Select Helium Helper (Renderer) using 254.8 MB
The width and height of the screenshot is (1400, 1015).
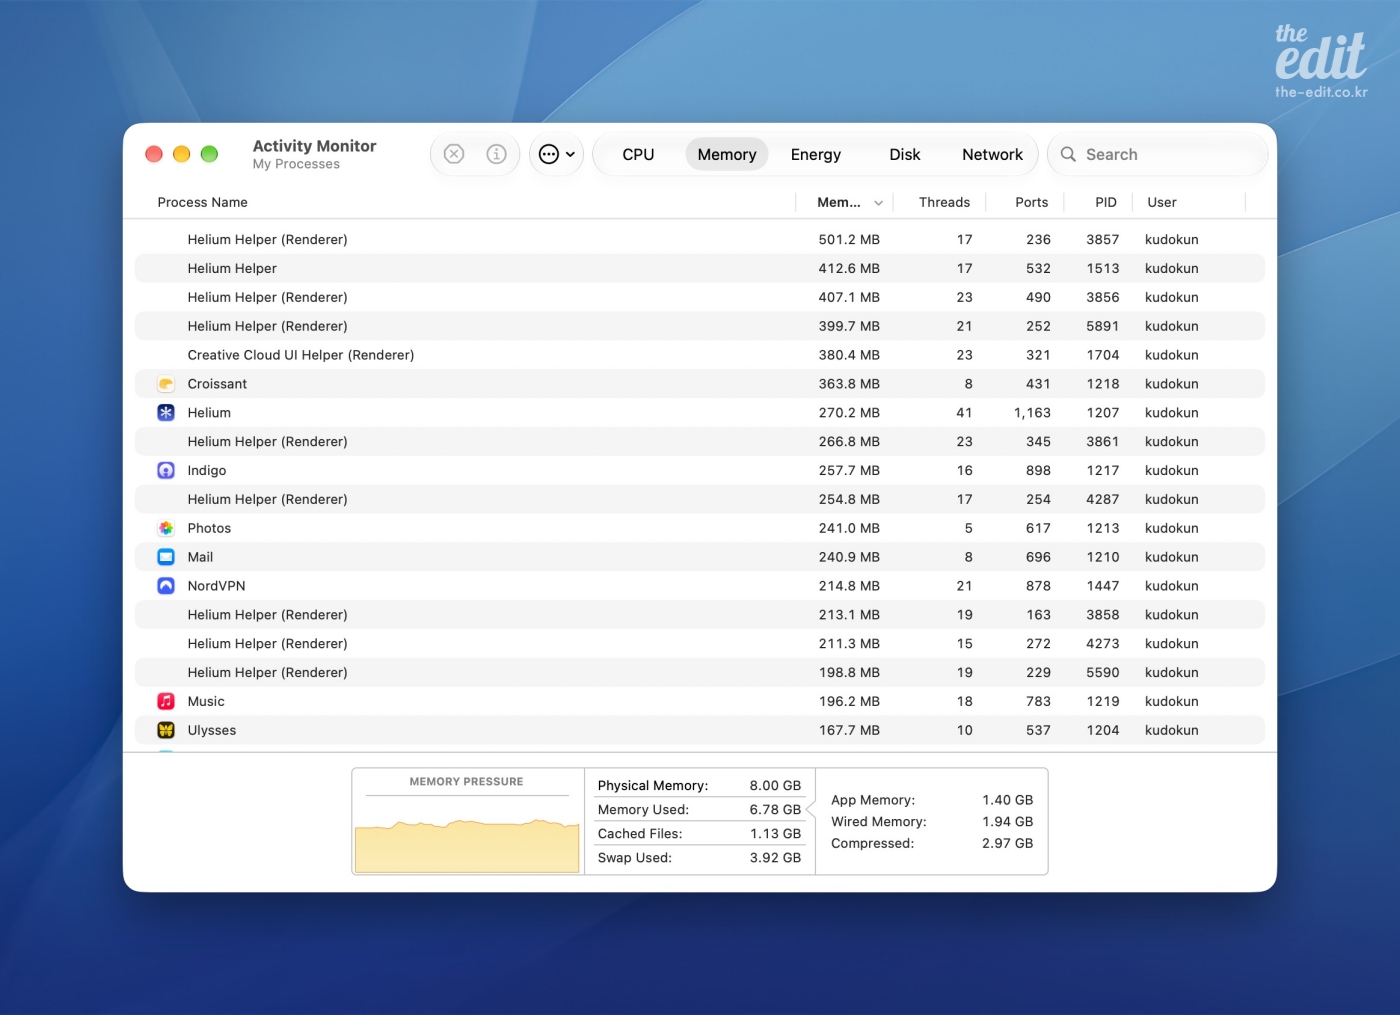[700, 500]
